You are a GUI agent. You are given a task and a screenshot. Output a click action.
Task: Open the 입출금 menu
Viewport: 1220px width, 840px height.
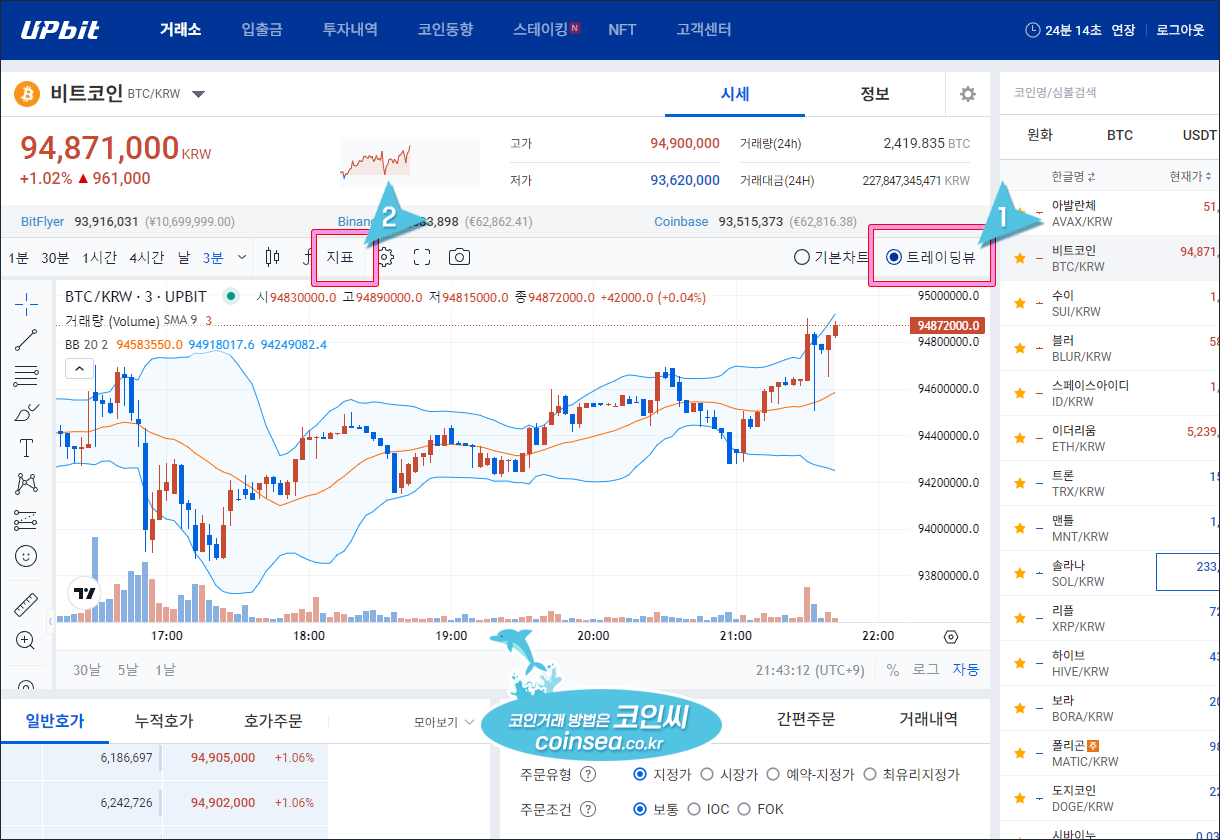[x=262, y=29]
